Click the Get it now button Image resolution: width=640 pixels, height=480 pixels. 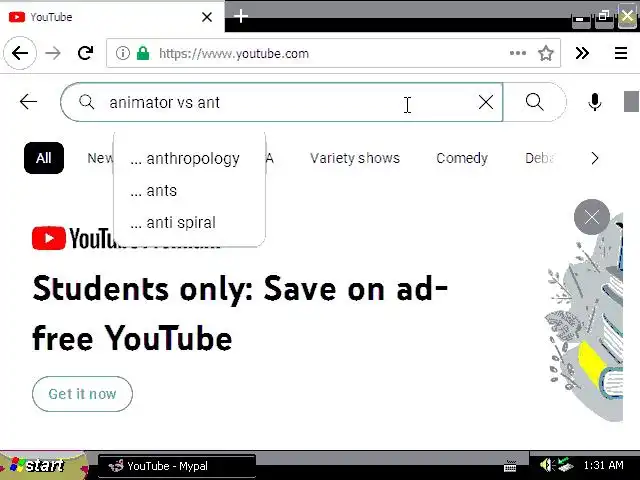[x=82, y=394]
